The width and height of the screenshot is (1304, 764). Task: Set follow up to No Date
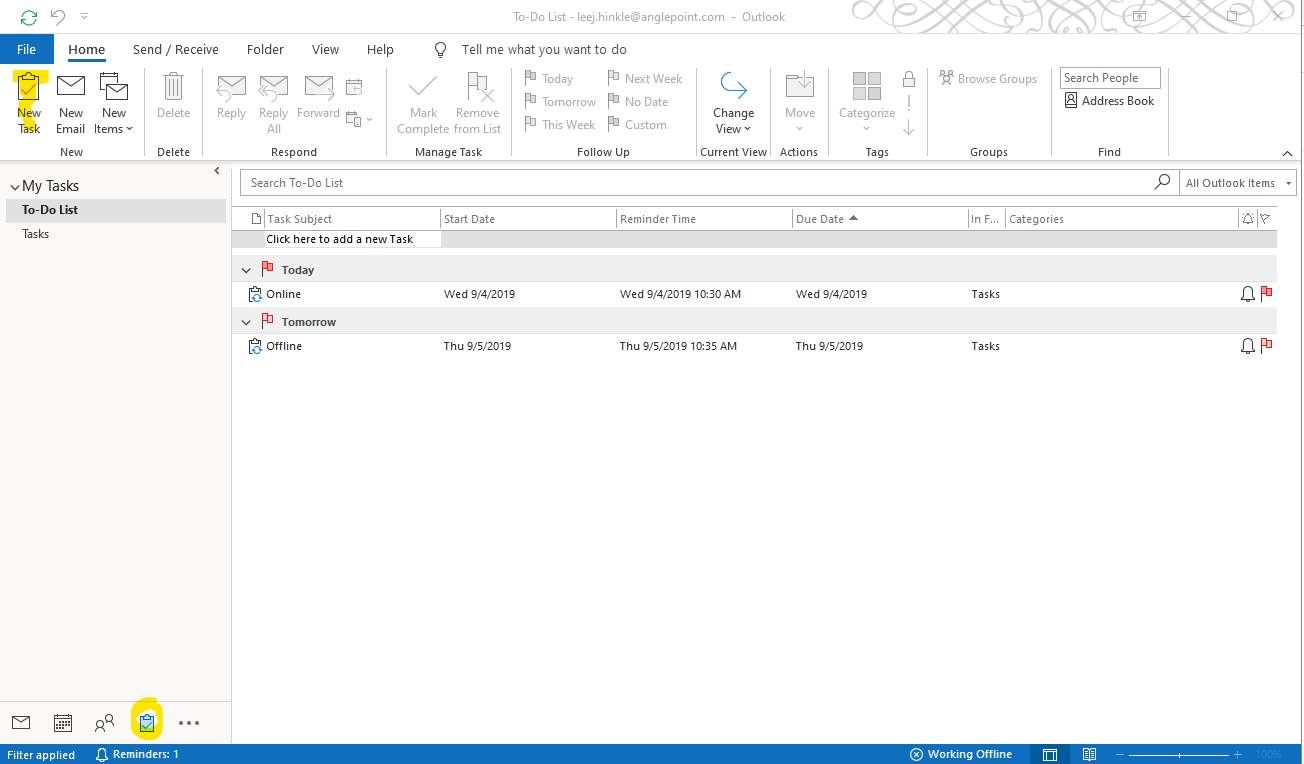[x=638, y=102]
